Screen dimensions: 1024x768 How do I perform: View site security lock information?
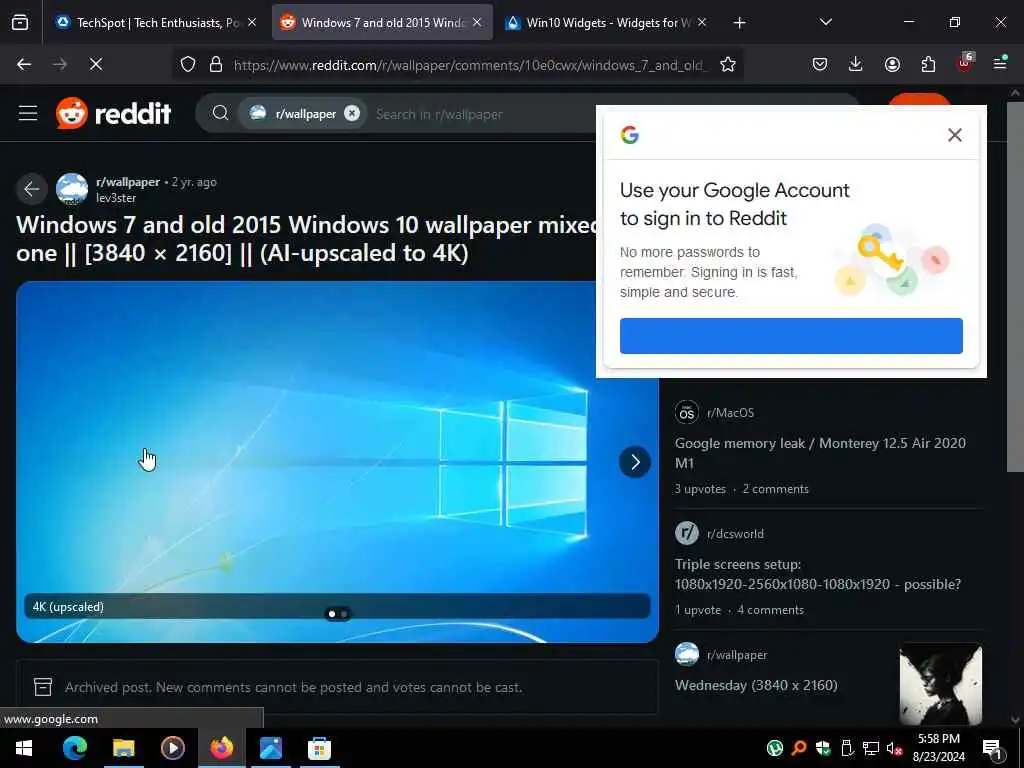tap(216, 64)
